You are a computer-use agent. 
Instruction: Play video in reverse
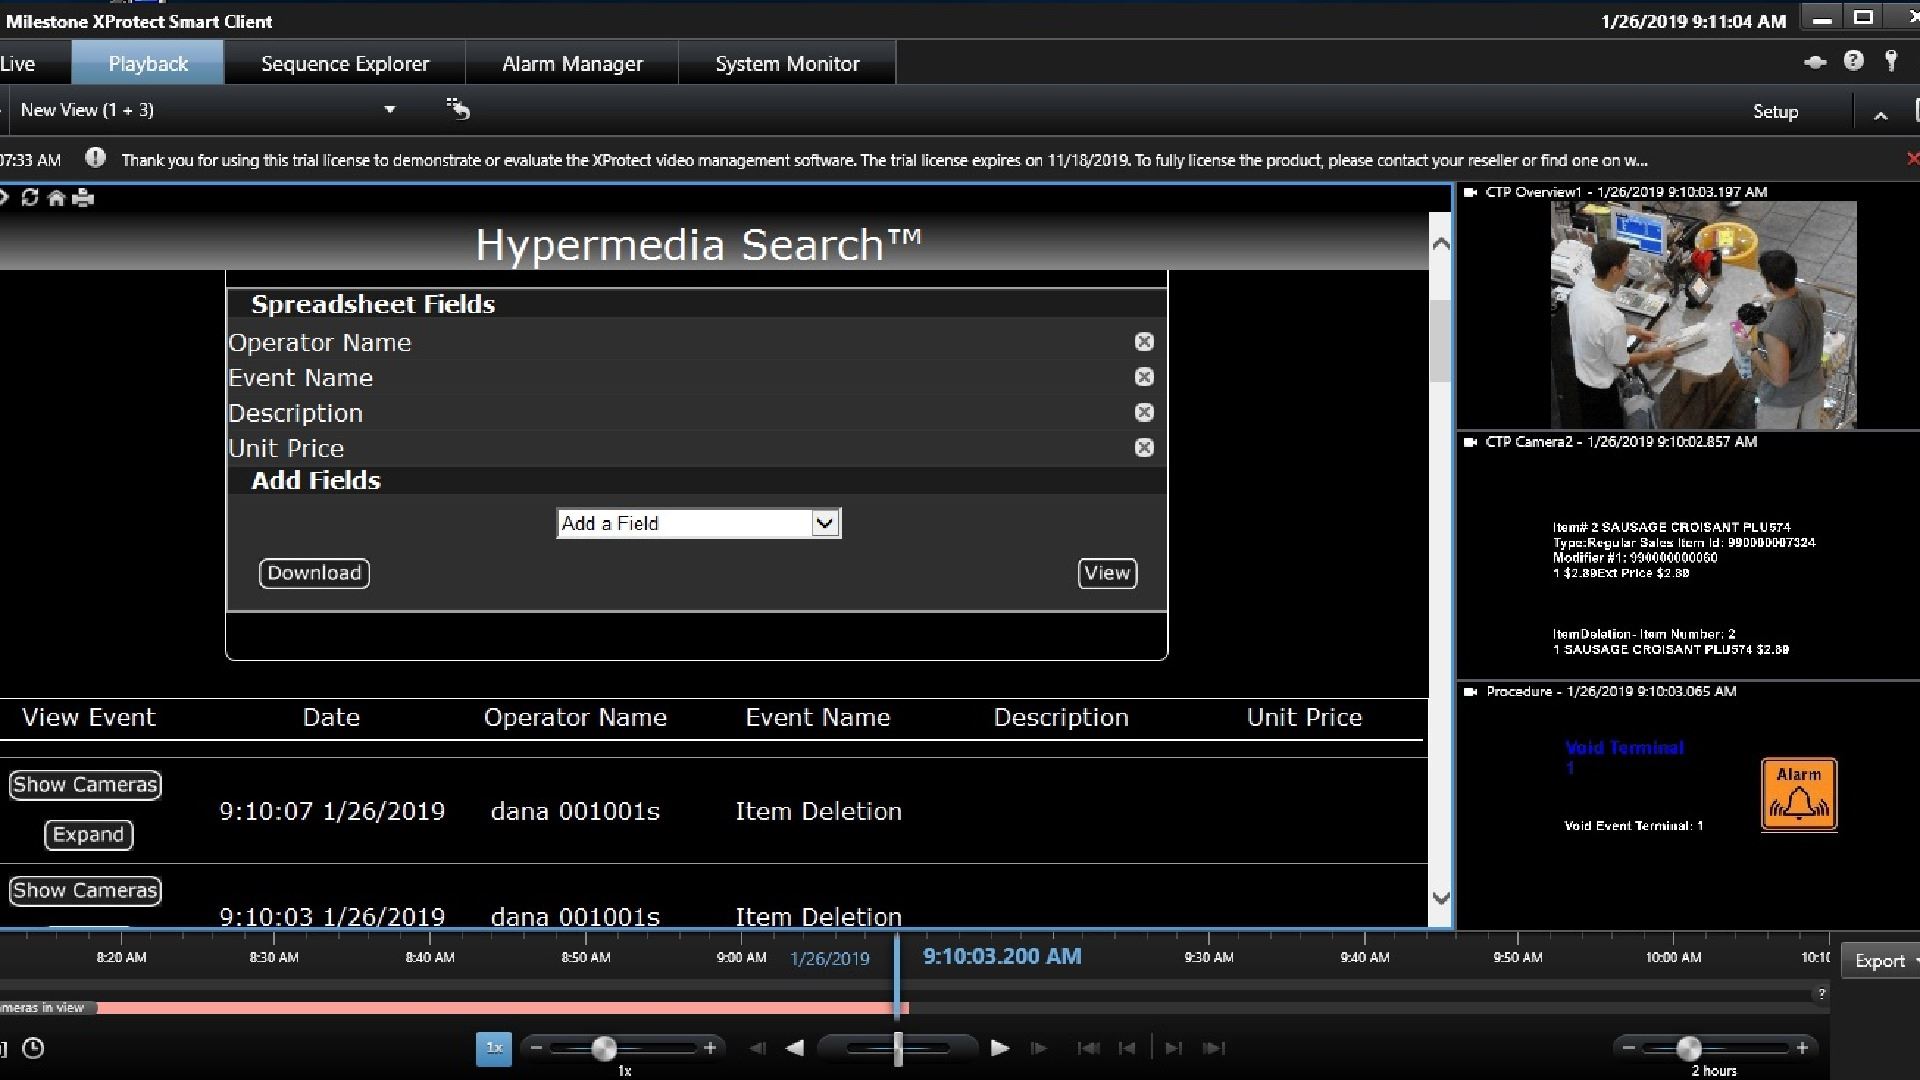(795, 1048)
